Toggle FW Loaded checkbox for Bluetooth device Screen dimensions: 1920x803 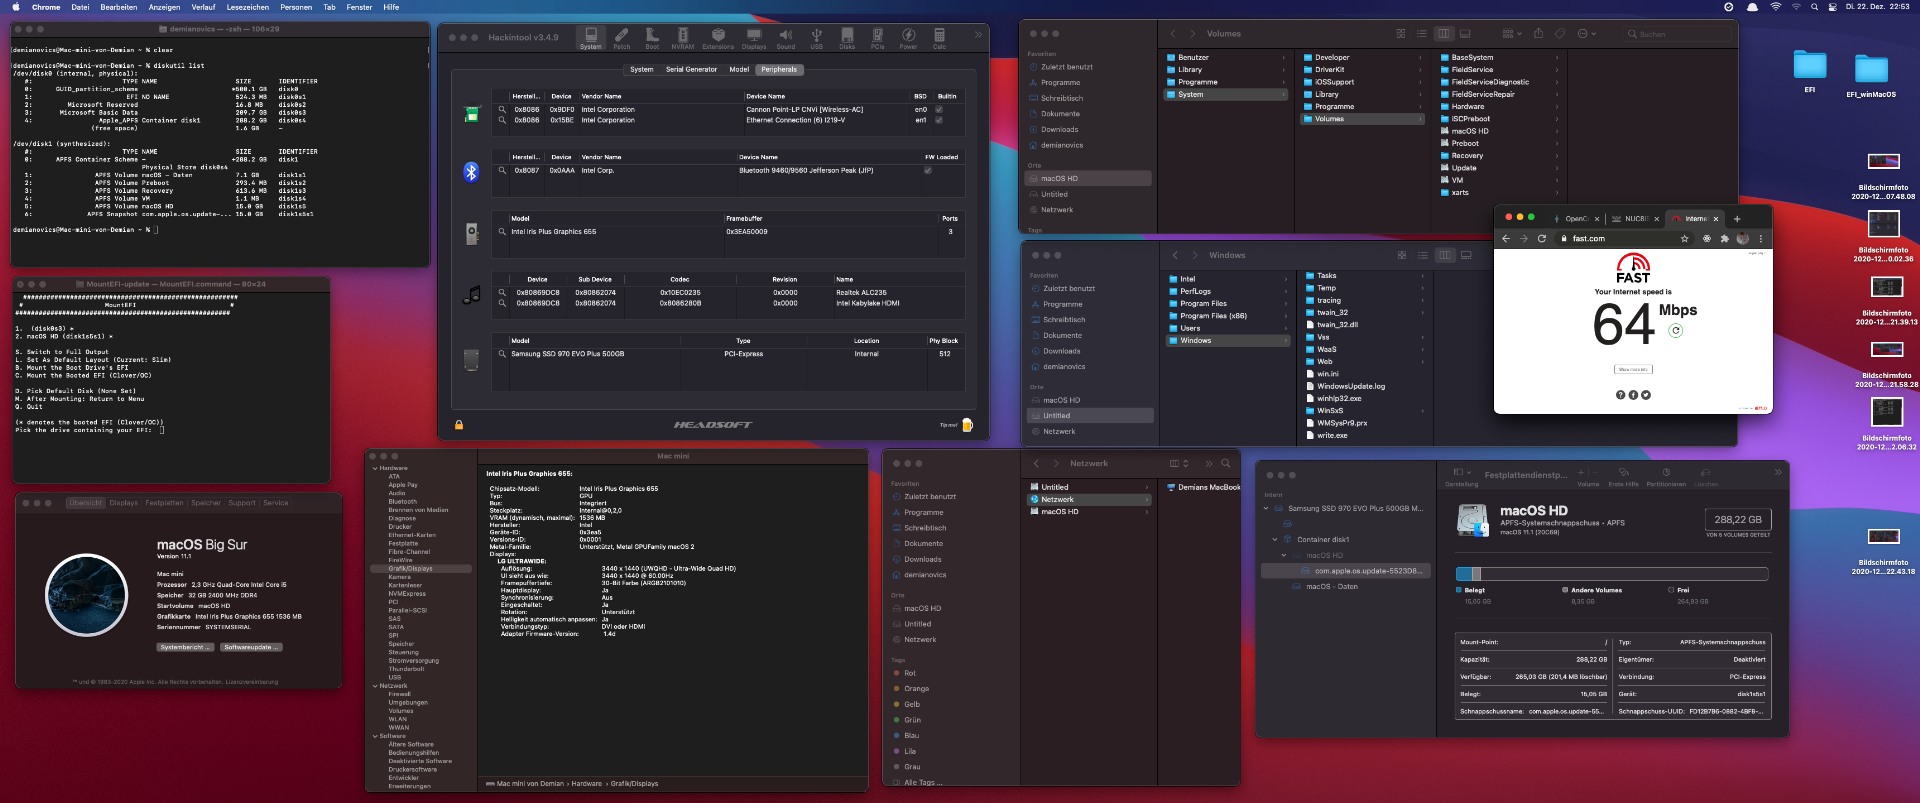click(927, 171)
